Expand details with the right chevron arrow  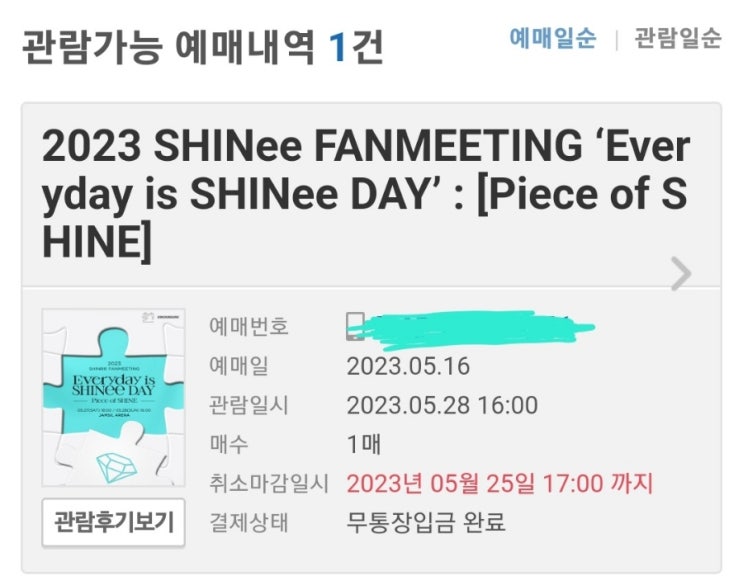(x=680, y=273)
